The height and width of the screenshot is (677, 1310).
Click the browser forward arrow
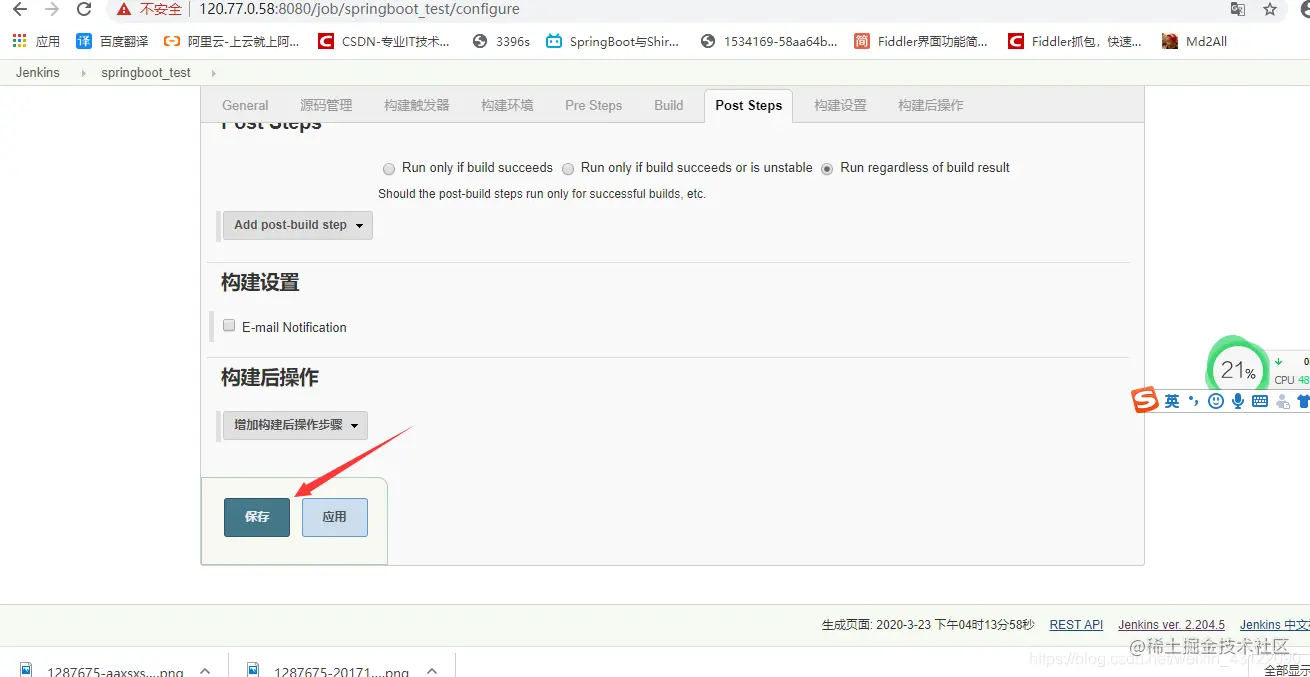52,9
